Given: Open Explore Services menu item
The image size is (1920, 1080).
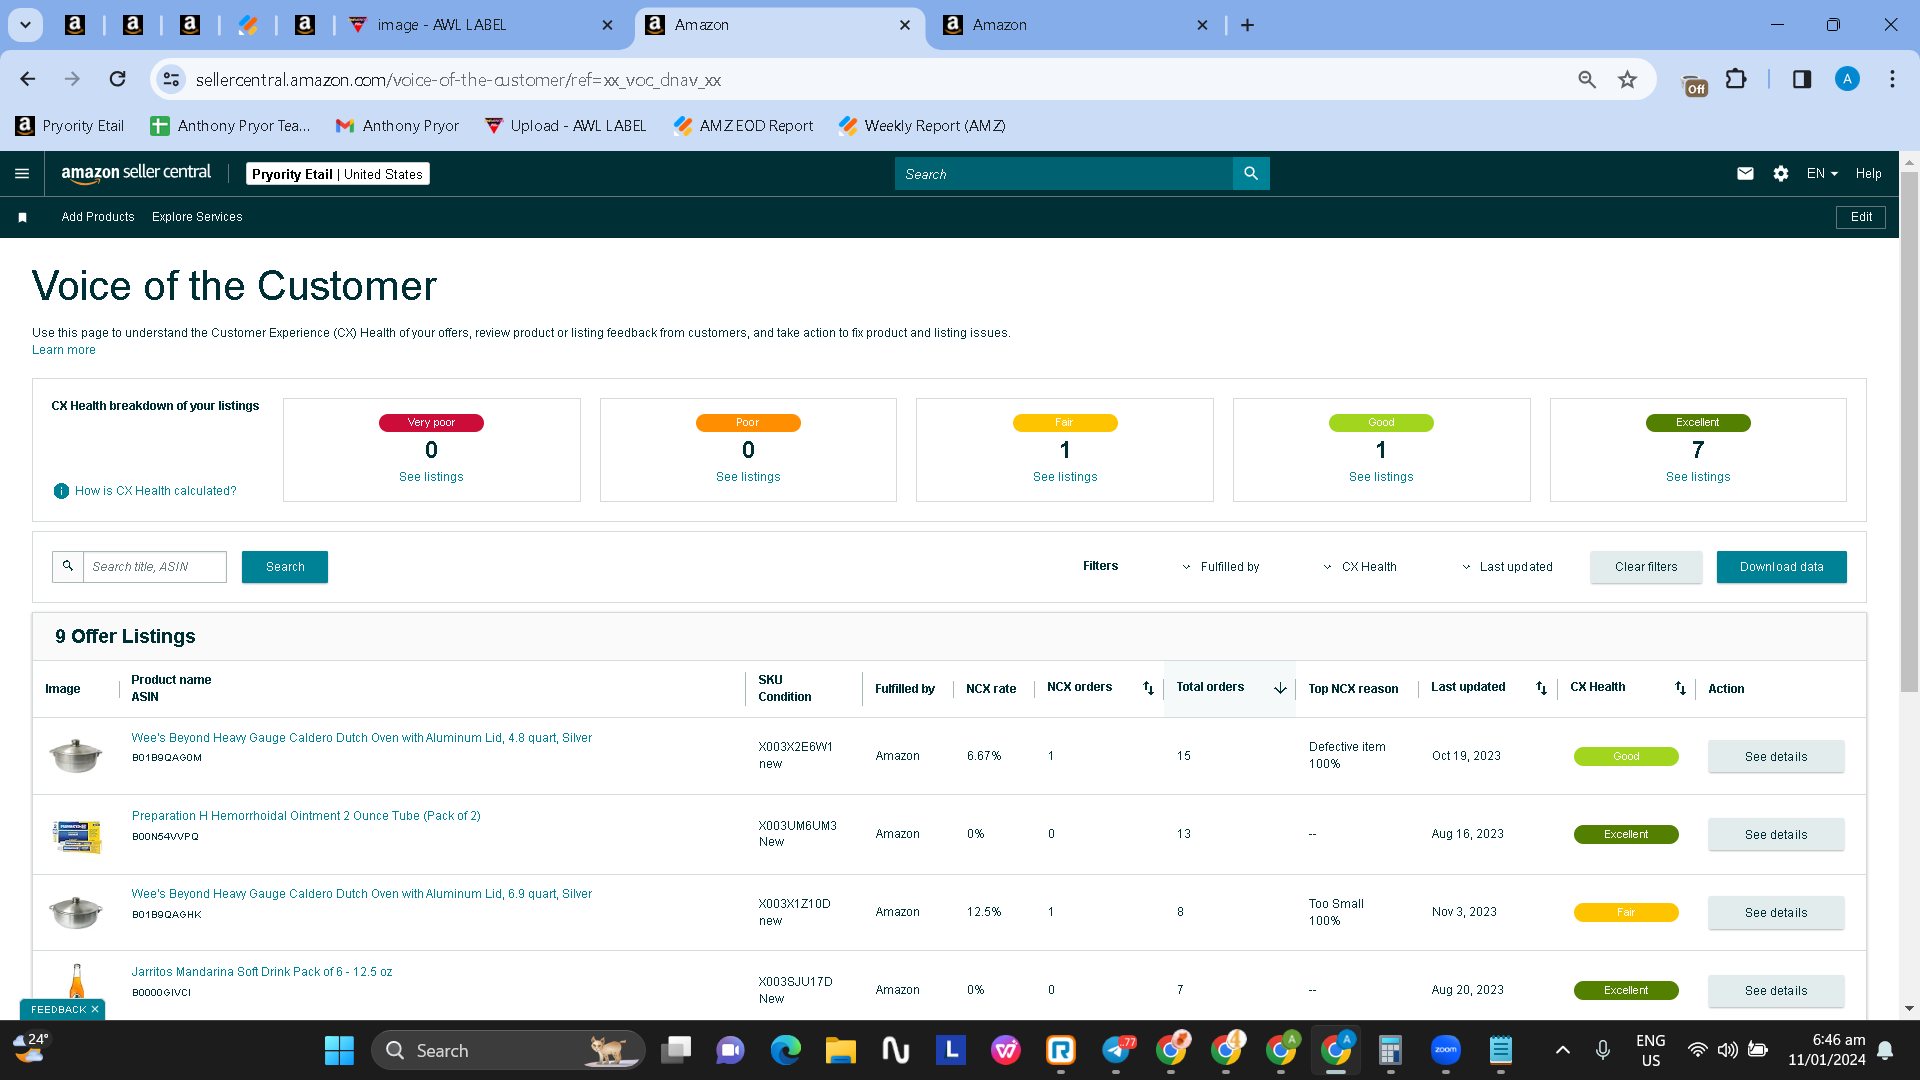Looking at the screenshot, I should [197, 217].
